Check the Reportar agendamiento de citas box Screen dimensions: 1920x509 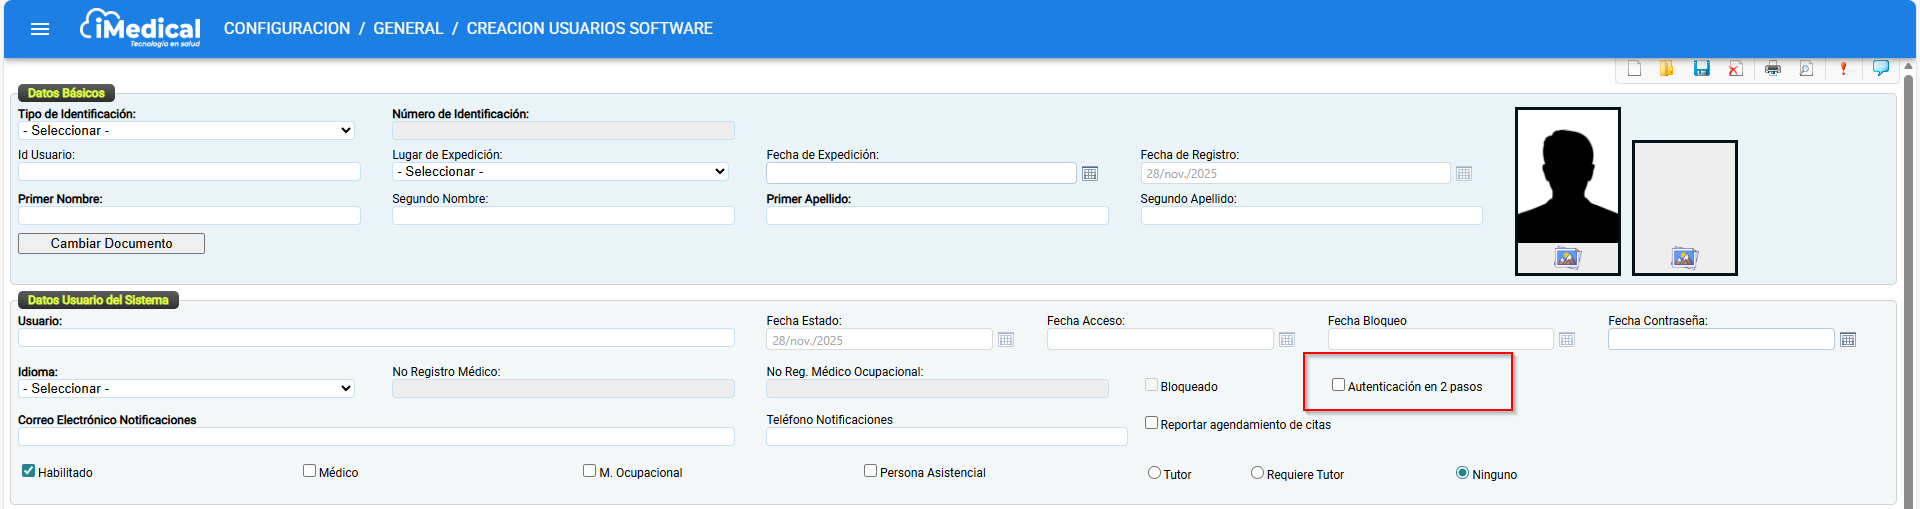[x=1151, y=423]
